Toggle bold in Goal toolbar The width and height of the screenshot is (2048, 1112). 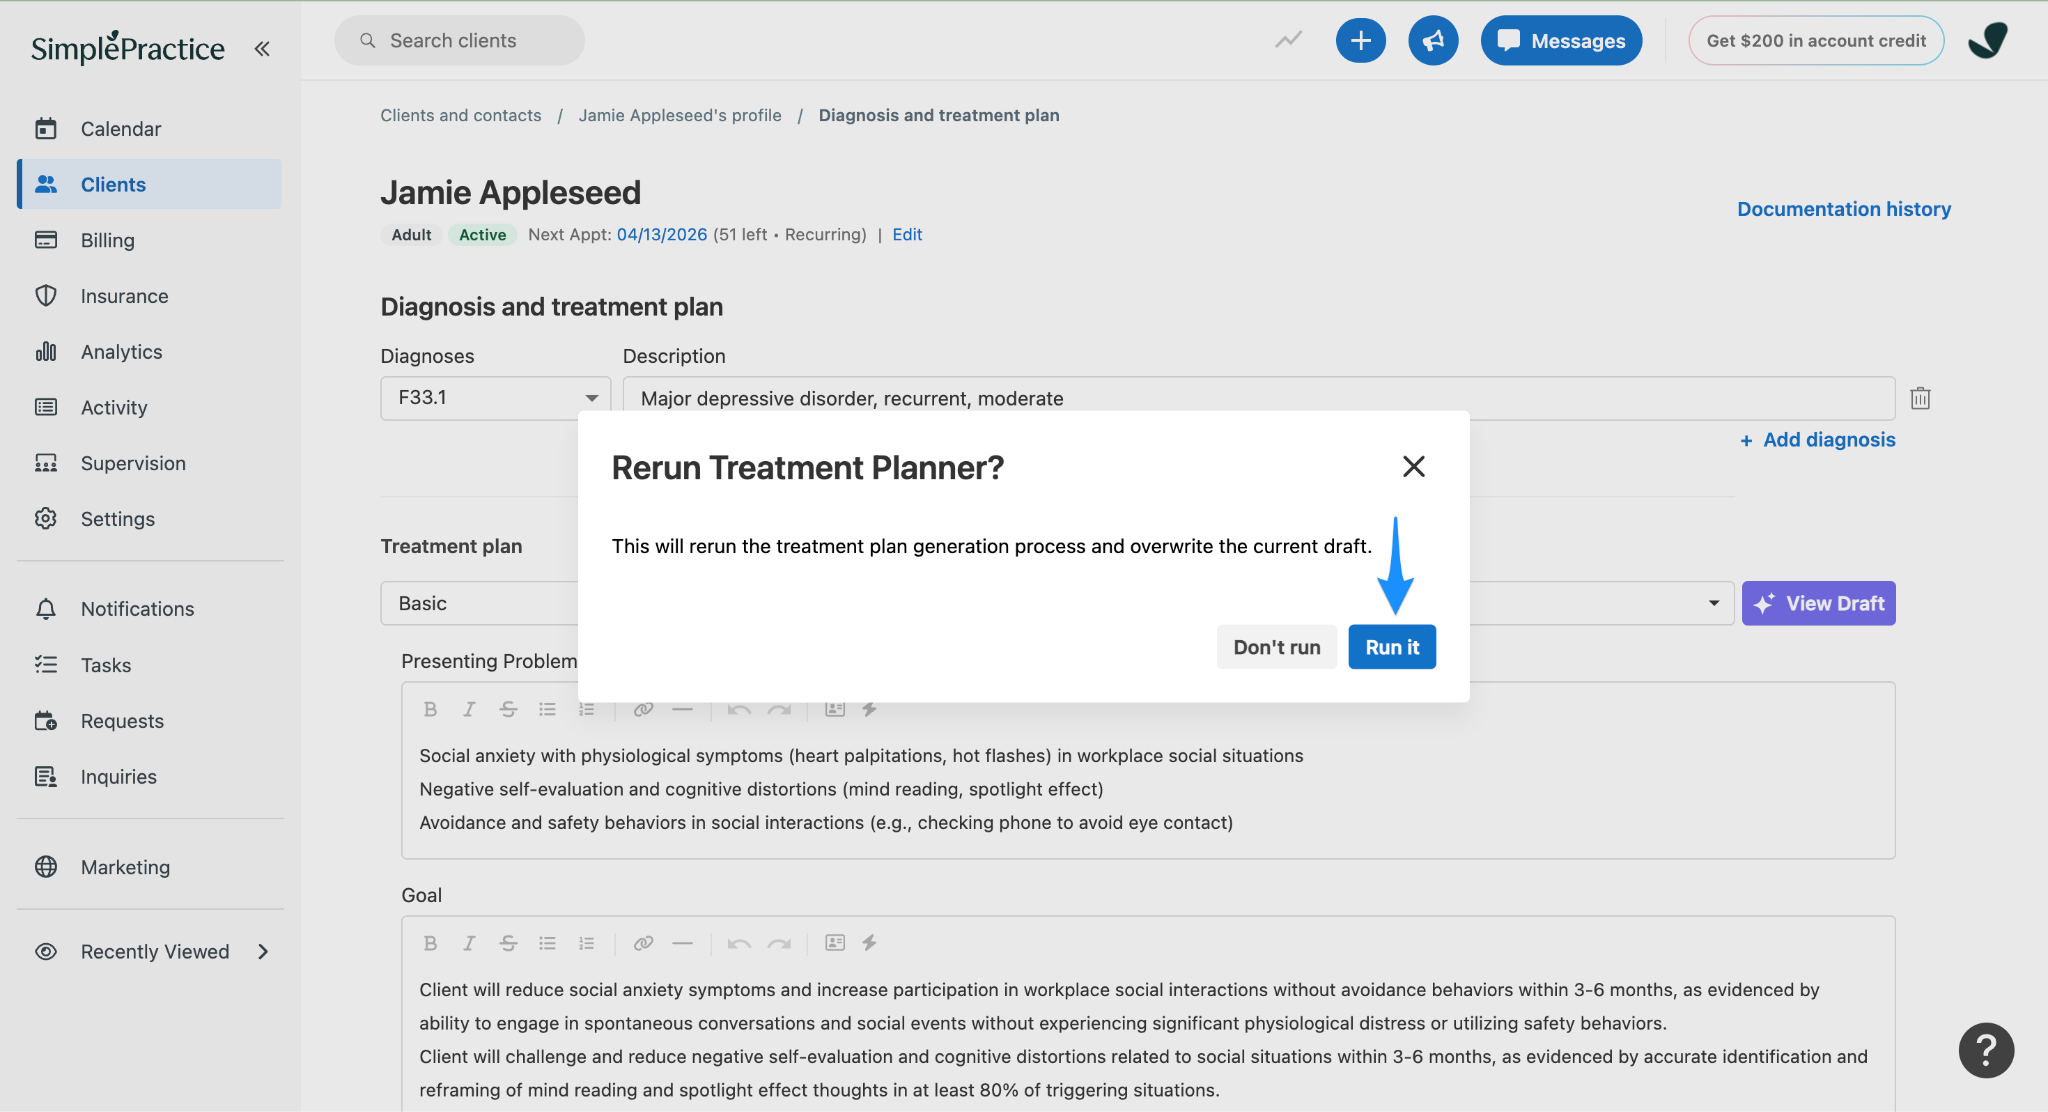coord(430,943)
